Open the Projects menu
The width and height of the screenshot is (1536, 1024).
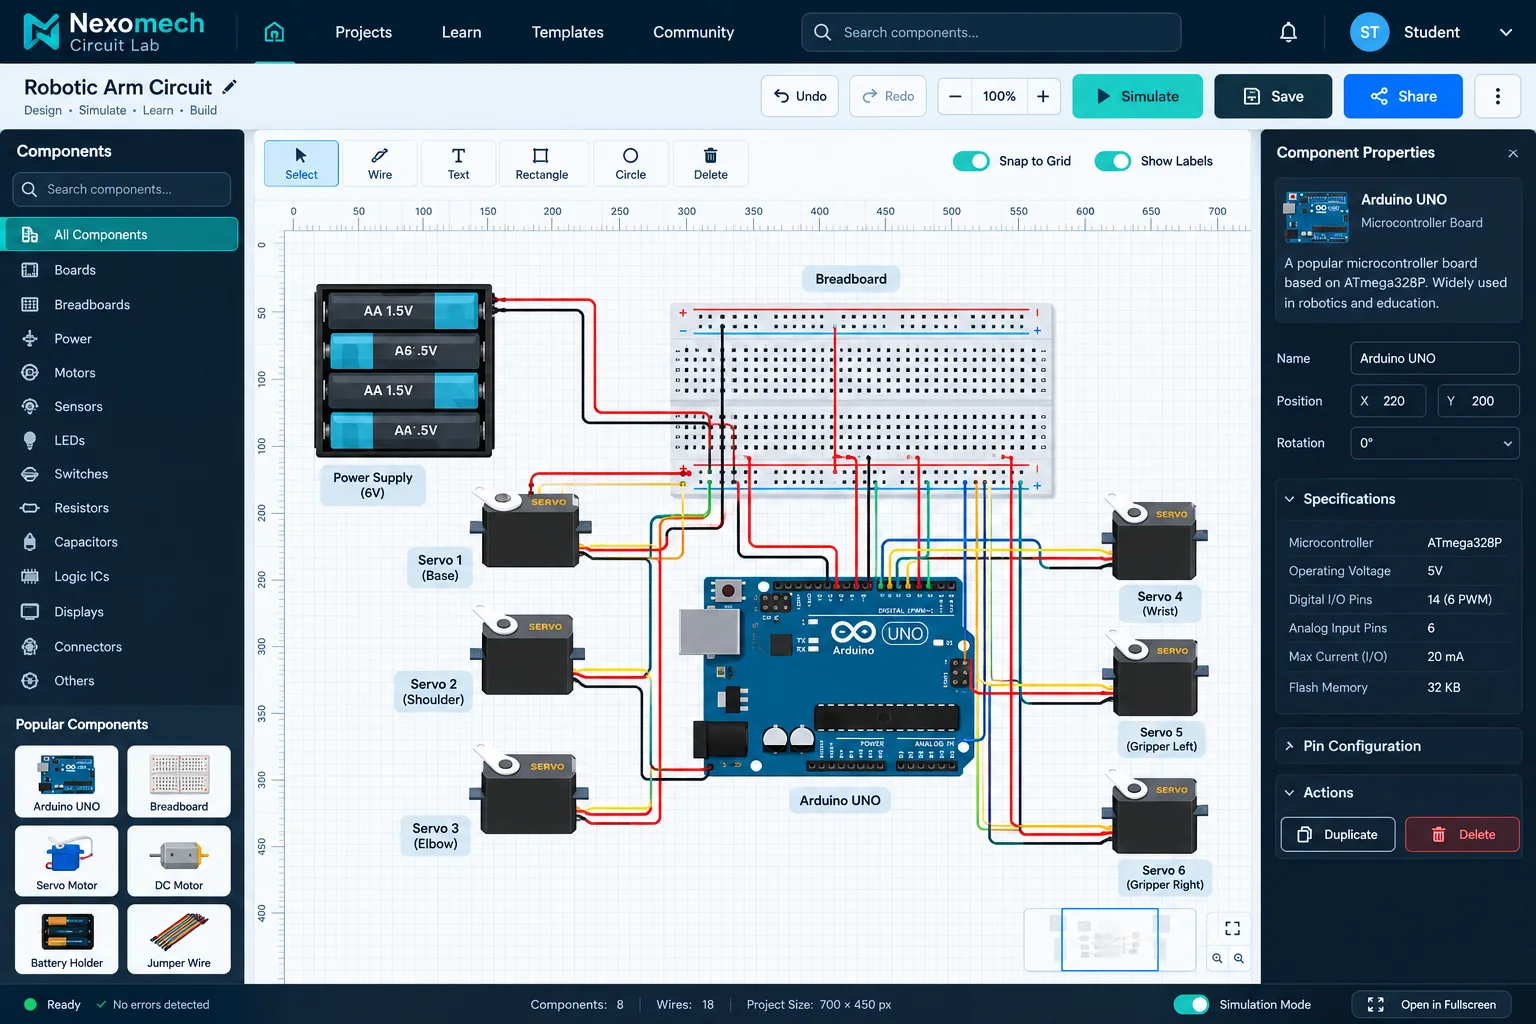click(363, 32)
